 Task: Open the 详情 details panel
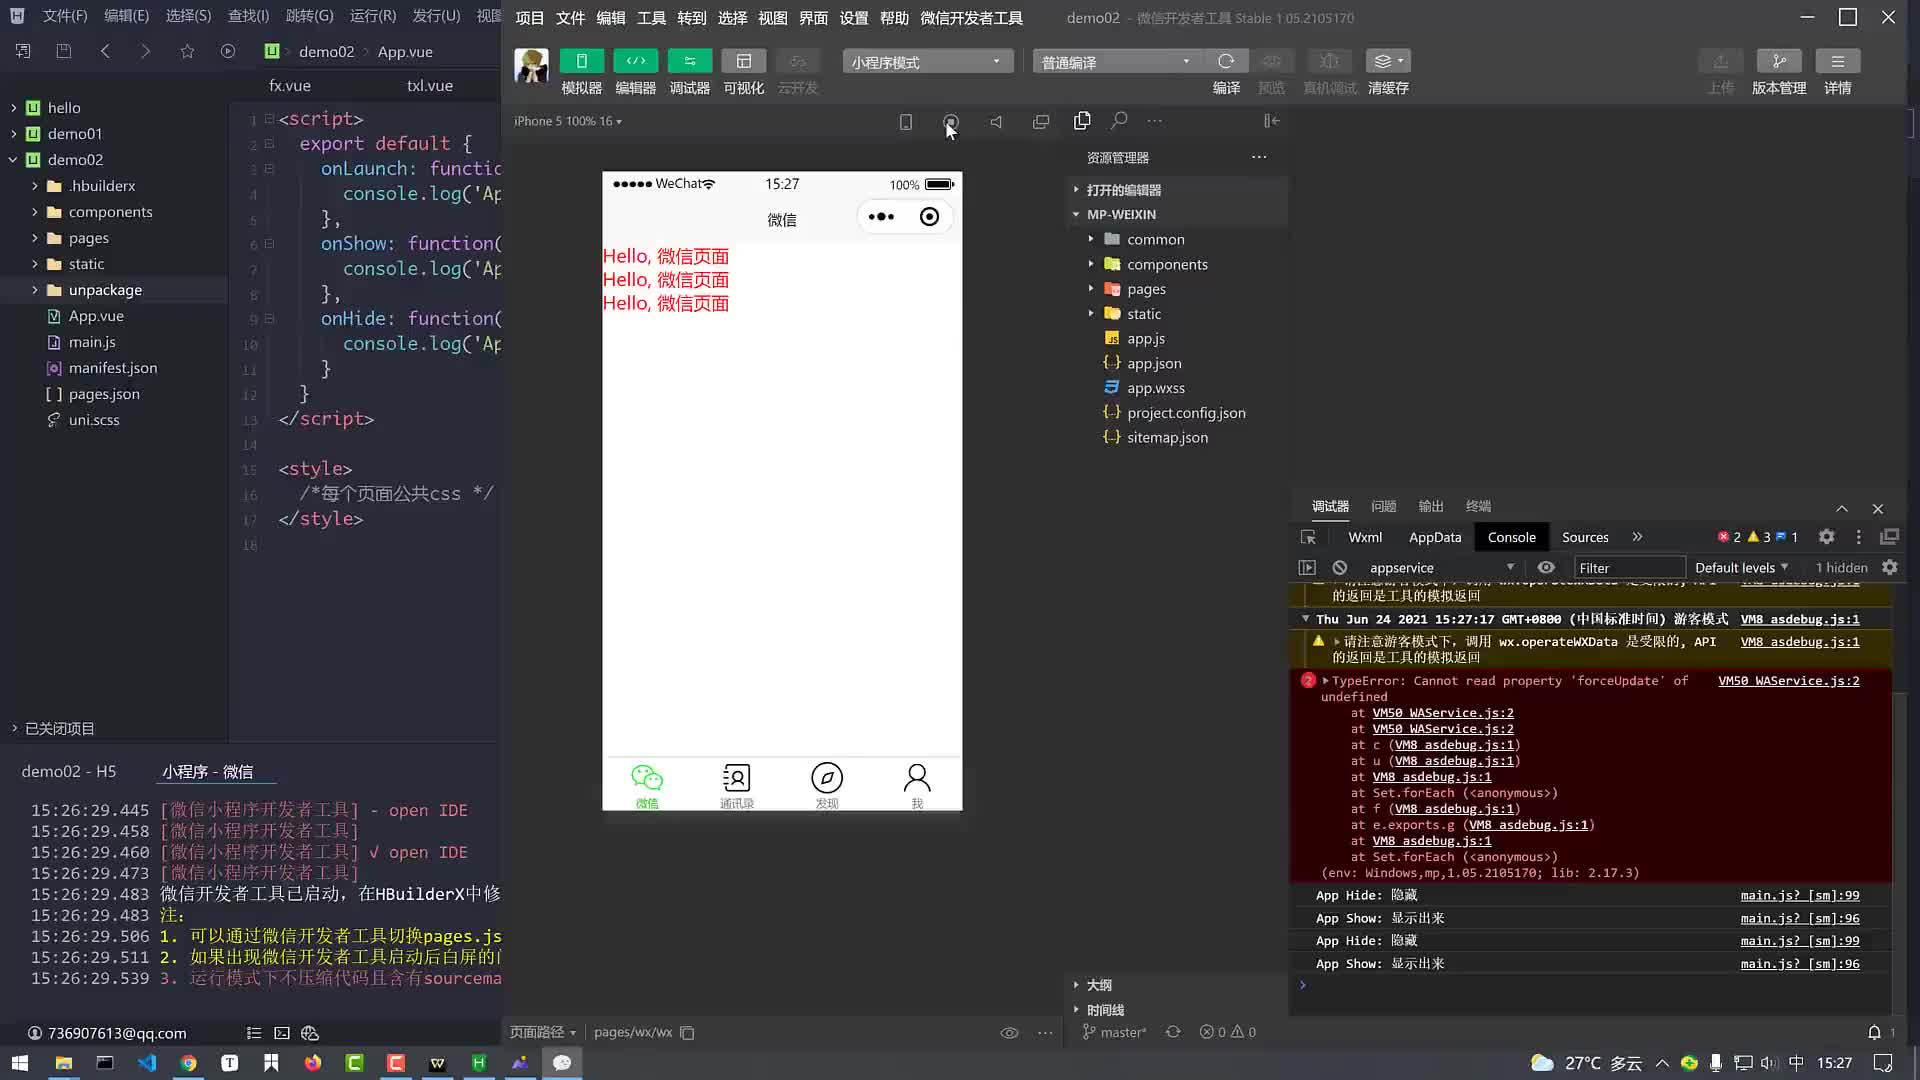1837,61
